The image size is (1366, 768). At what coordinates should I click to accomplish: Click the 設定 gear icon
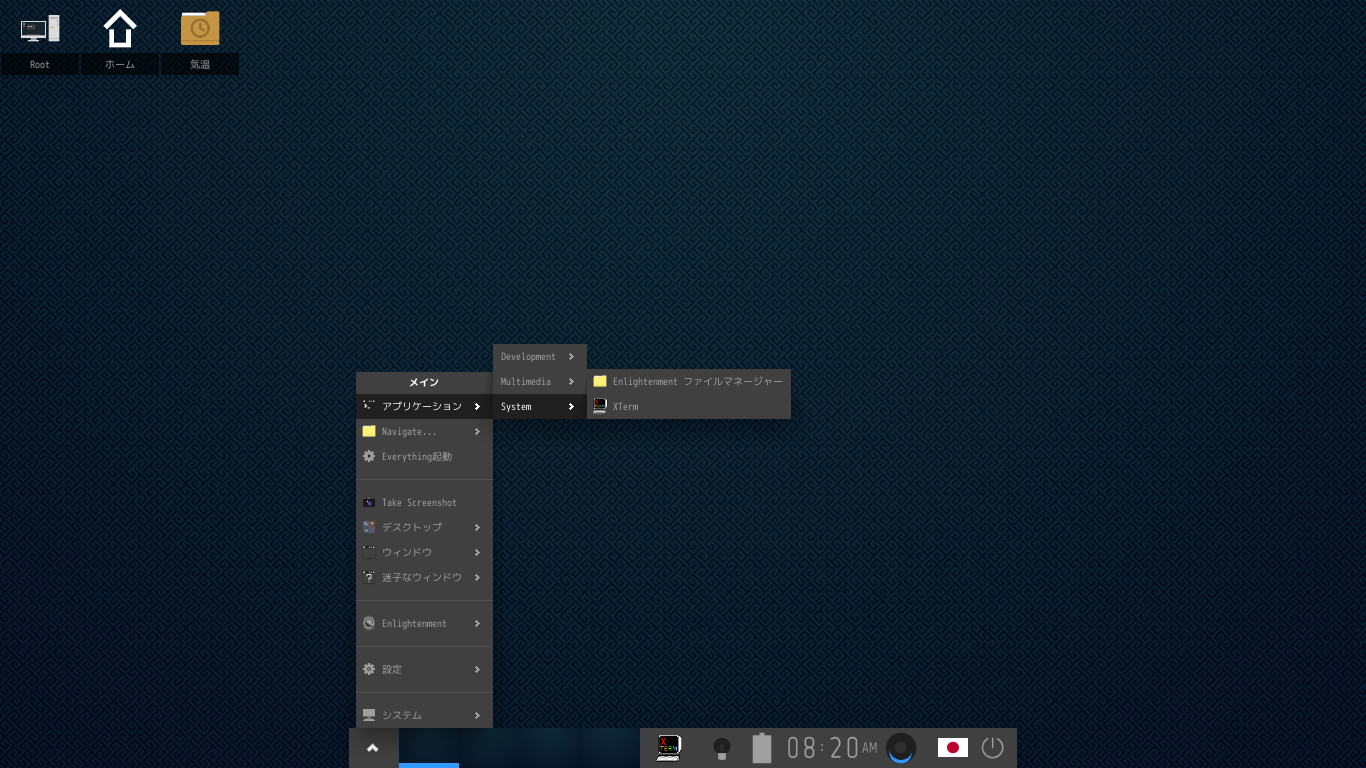click(x=369, y=669)
